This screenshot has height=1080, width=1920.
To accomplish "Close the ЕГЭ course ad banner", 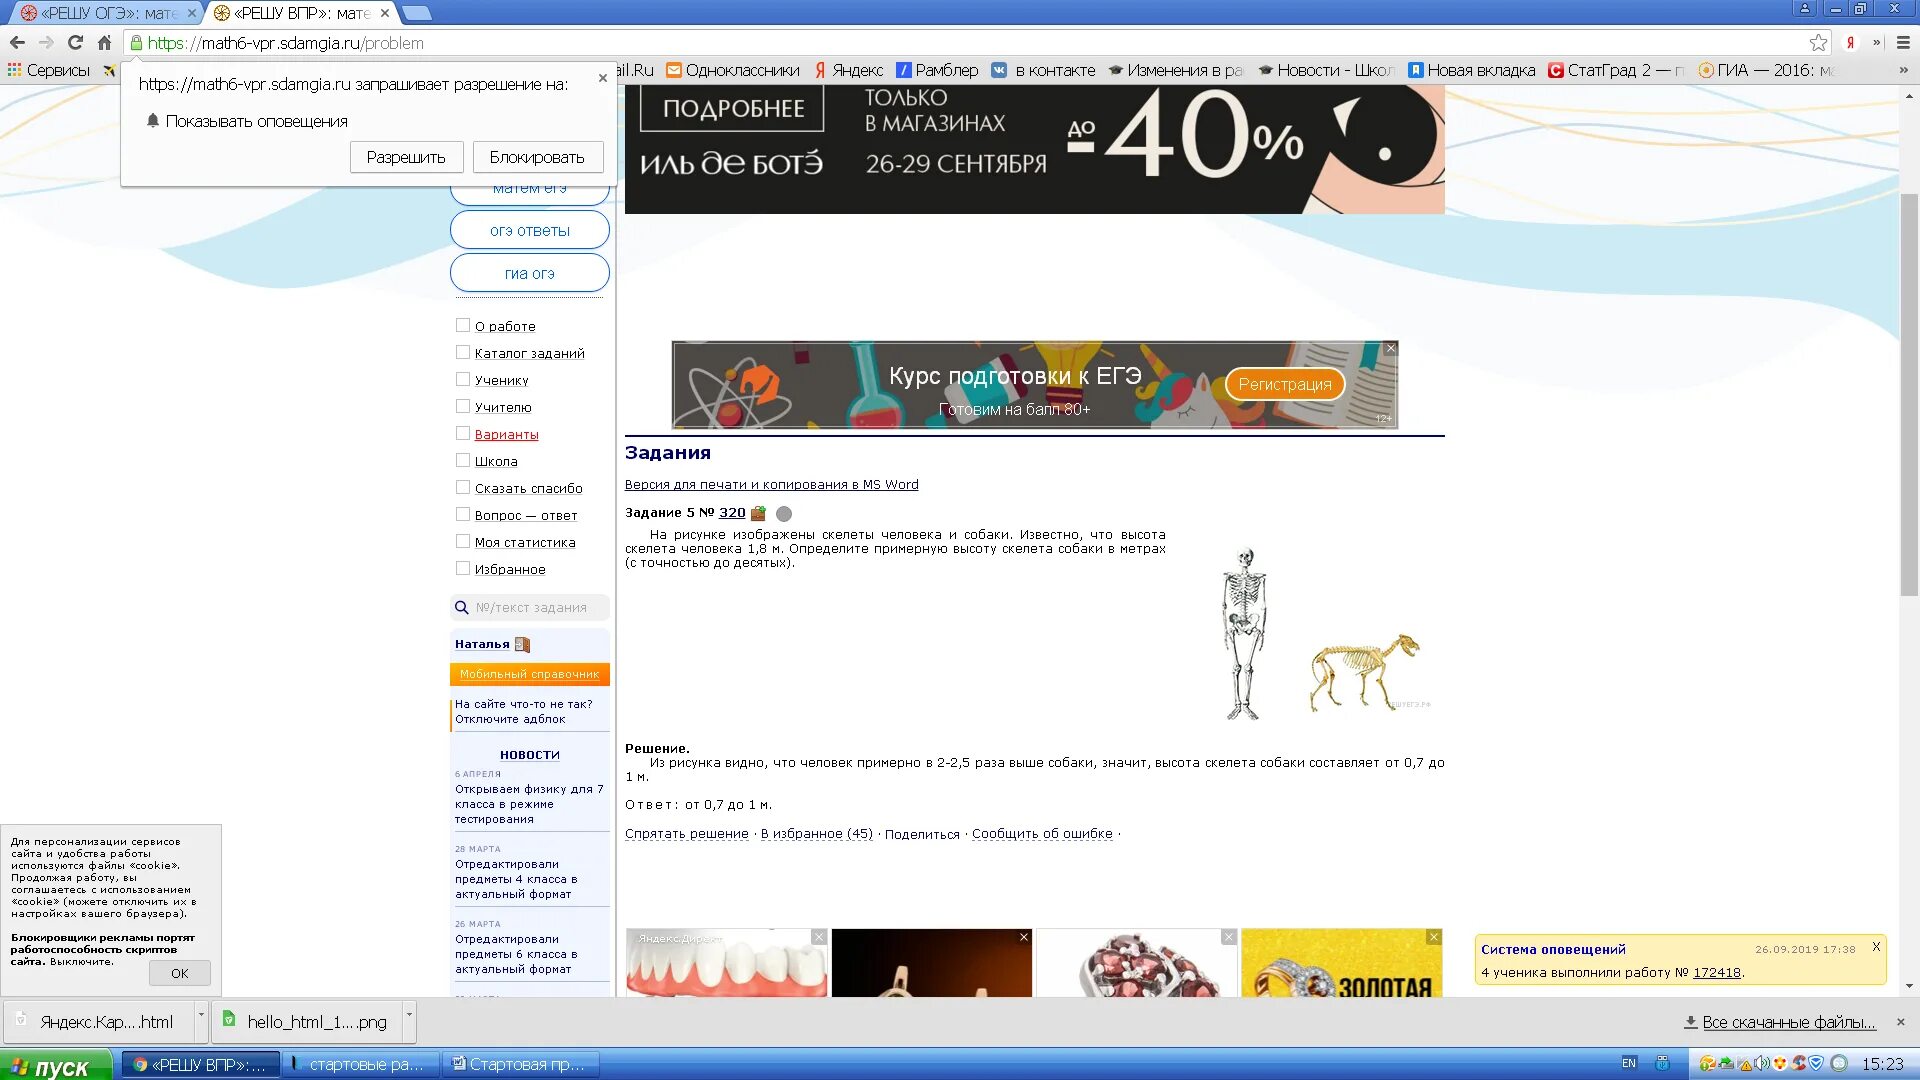I will (x=1390, y=348).
